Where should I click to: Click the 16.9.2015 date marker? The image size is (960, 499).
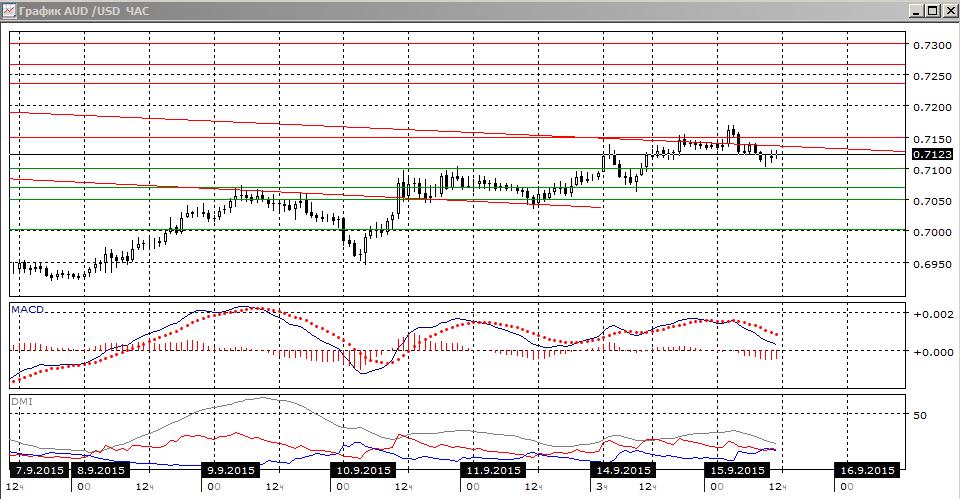[x=868, y=470]
